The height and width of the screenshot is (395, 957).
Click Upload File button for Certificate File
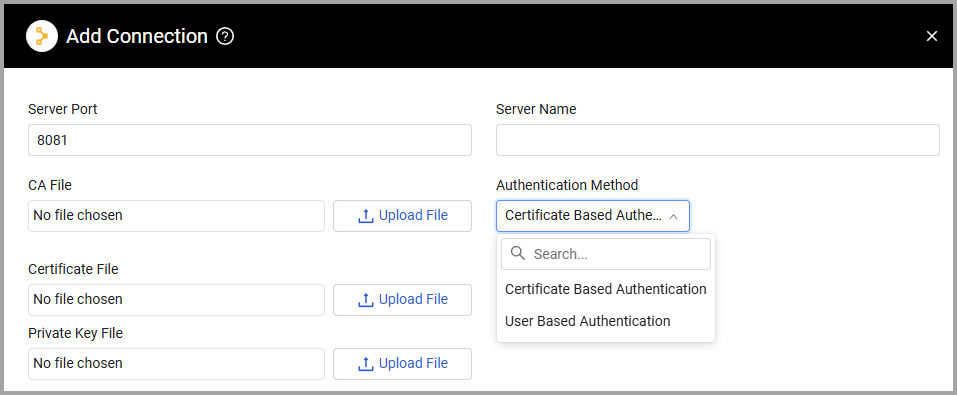click(x=402, y=300)
